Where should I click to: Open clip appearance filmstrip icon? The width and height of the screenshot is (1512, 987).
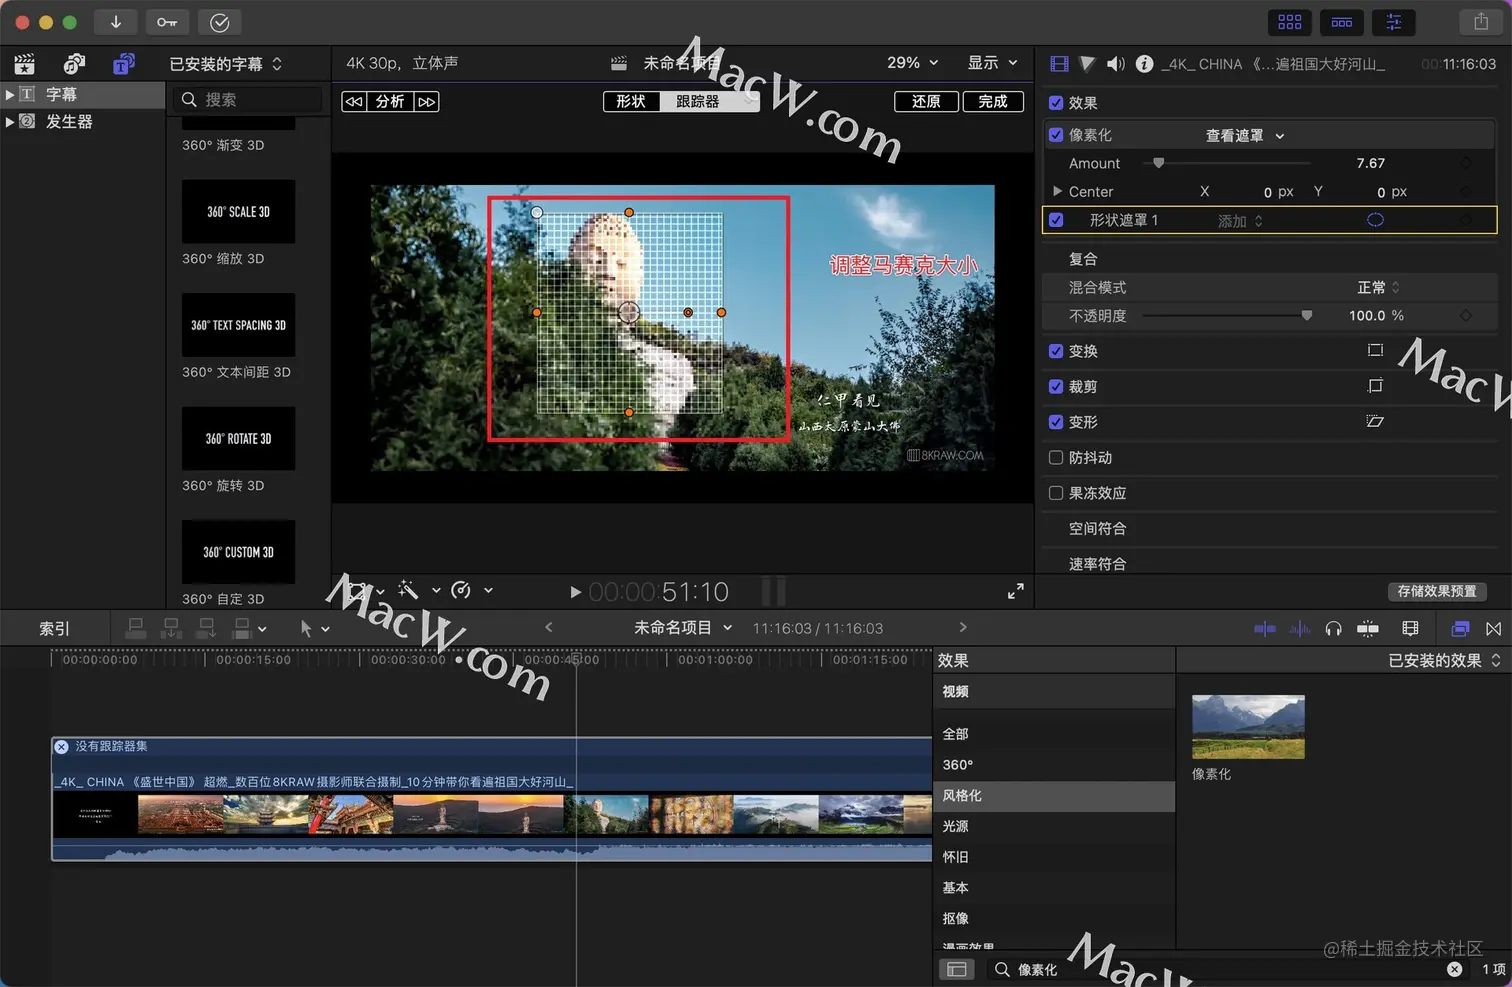(x=1410, y=629)
